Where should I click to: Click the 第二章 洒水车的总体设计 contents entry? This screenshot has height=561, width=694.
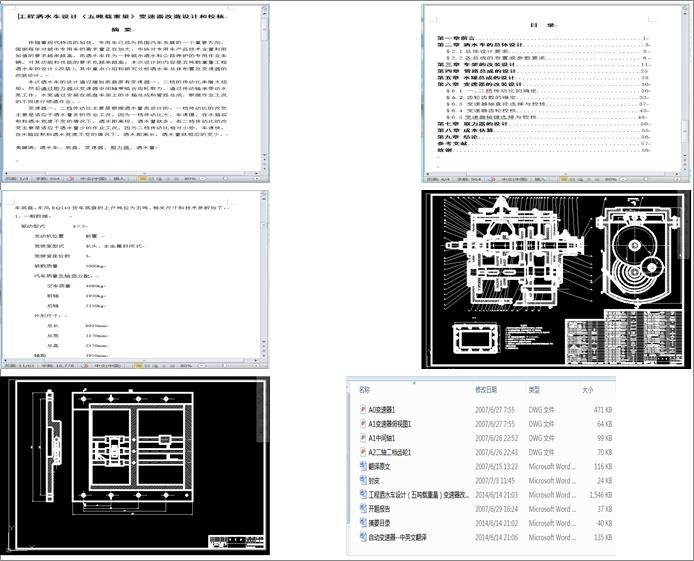coord(544,45)
